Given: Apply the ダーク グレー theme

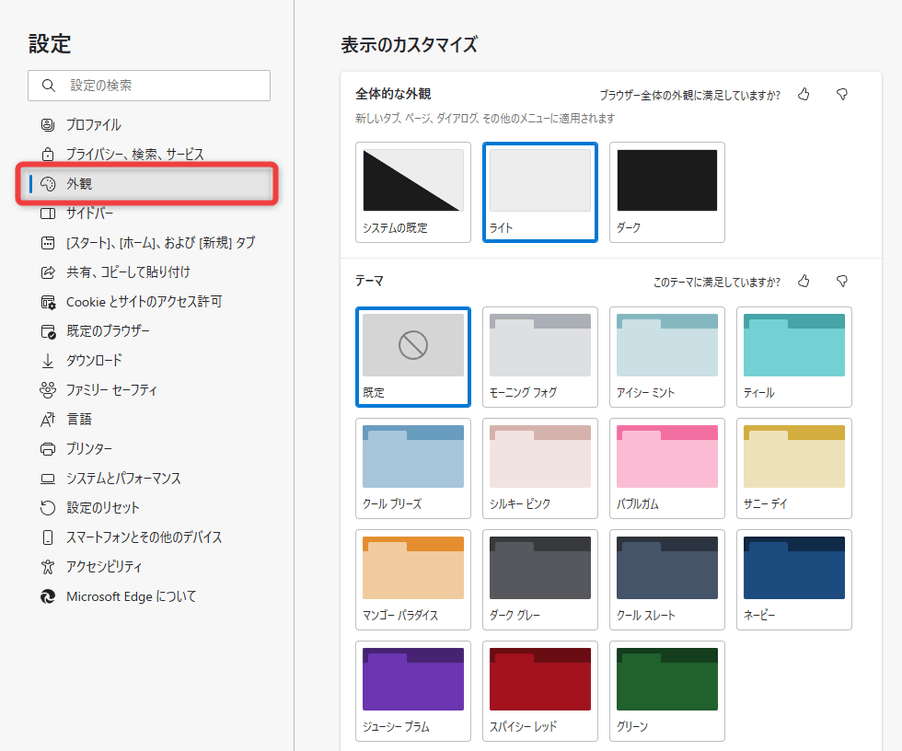Looking at the screenshot, I should [540, 580].
